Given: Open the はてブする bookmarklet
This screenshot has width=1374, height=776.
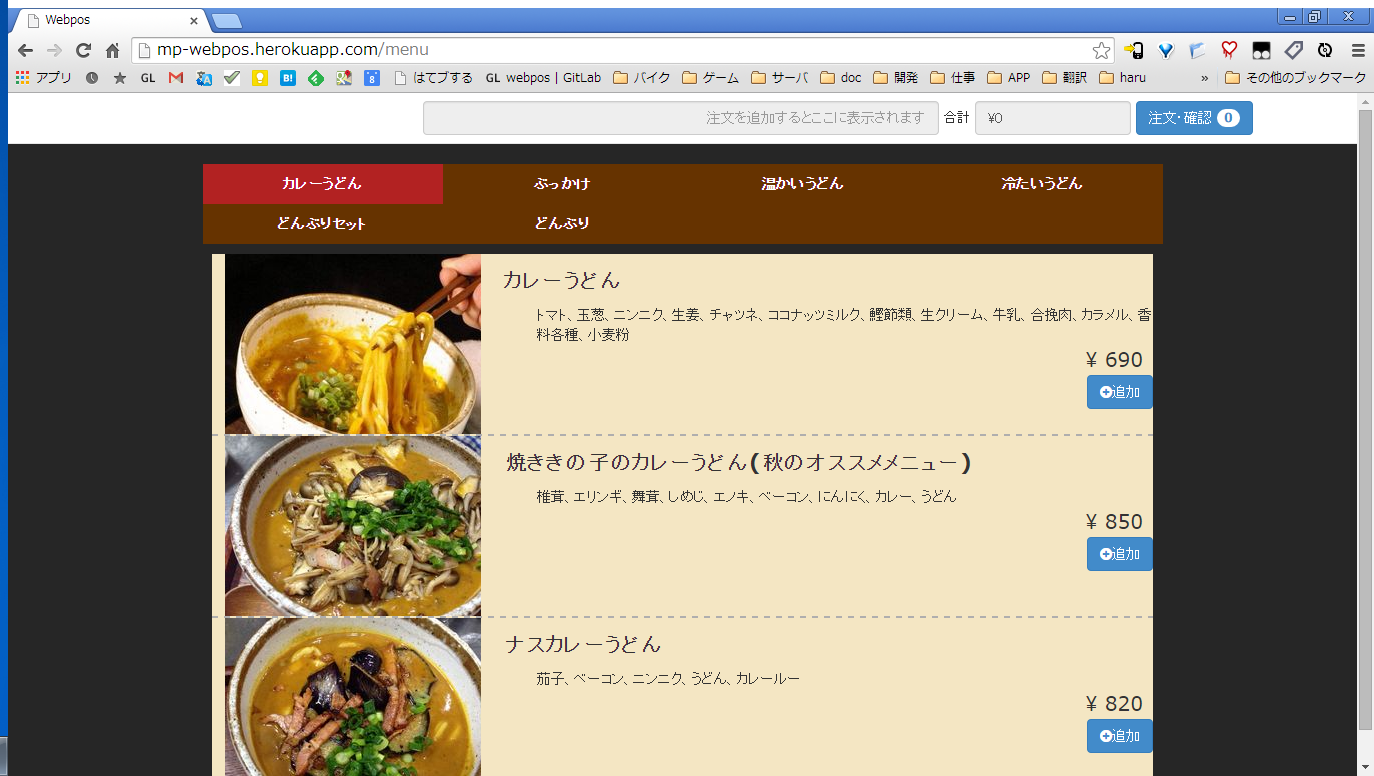Looking at the screenshot, I should pos(433,77).
